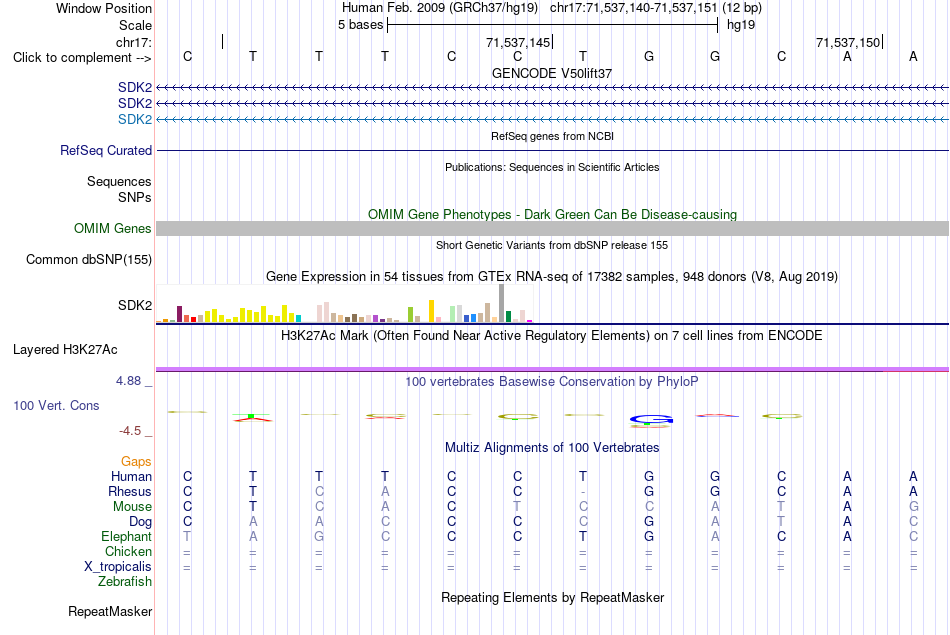The width and height of the screenshot is (950, 635).
Task: Click the X_tropicalis alignment row label
Action: point(118,567)
